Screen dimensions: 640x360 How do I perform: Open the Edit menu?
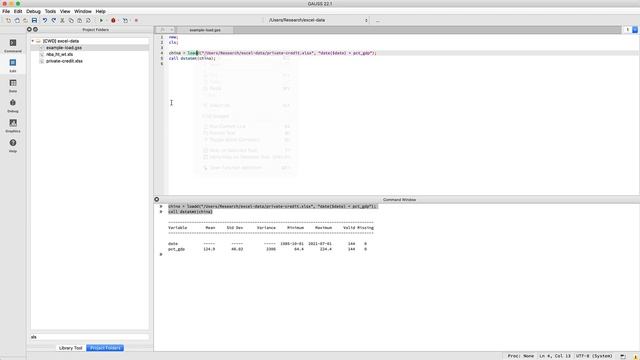(18, 11)
